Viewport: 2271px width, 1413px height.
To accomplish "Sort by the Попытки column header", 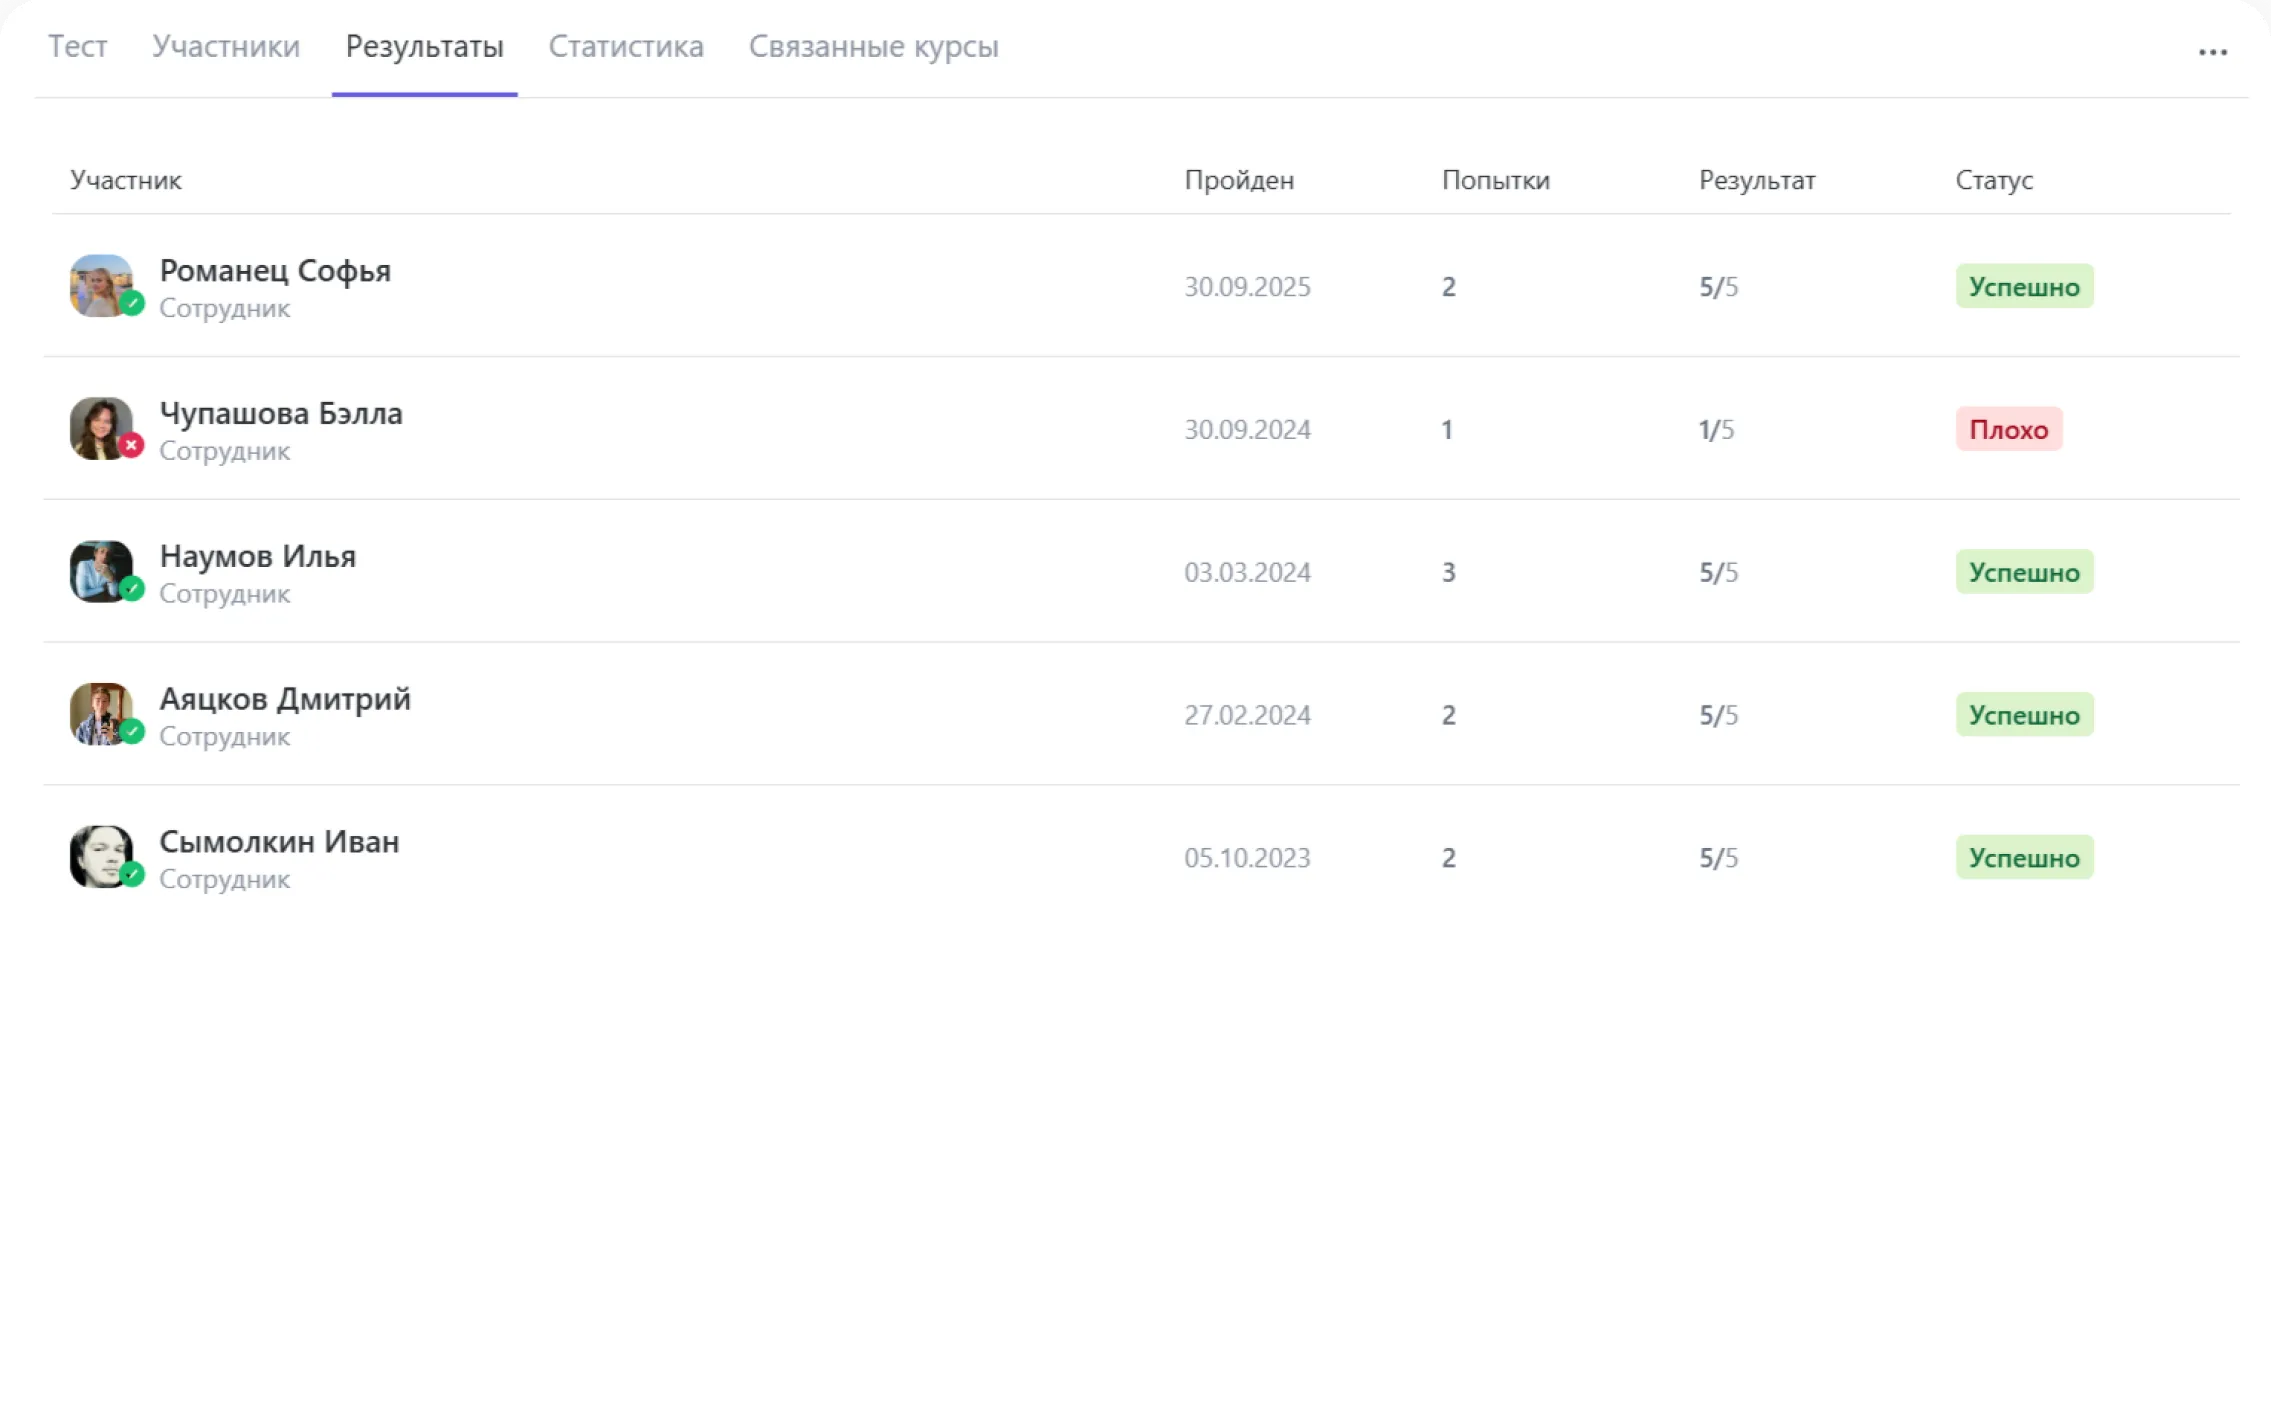I will click(x=1495, y=180).
